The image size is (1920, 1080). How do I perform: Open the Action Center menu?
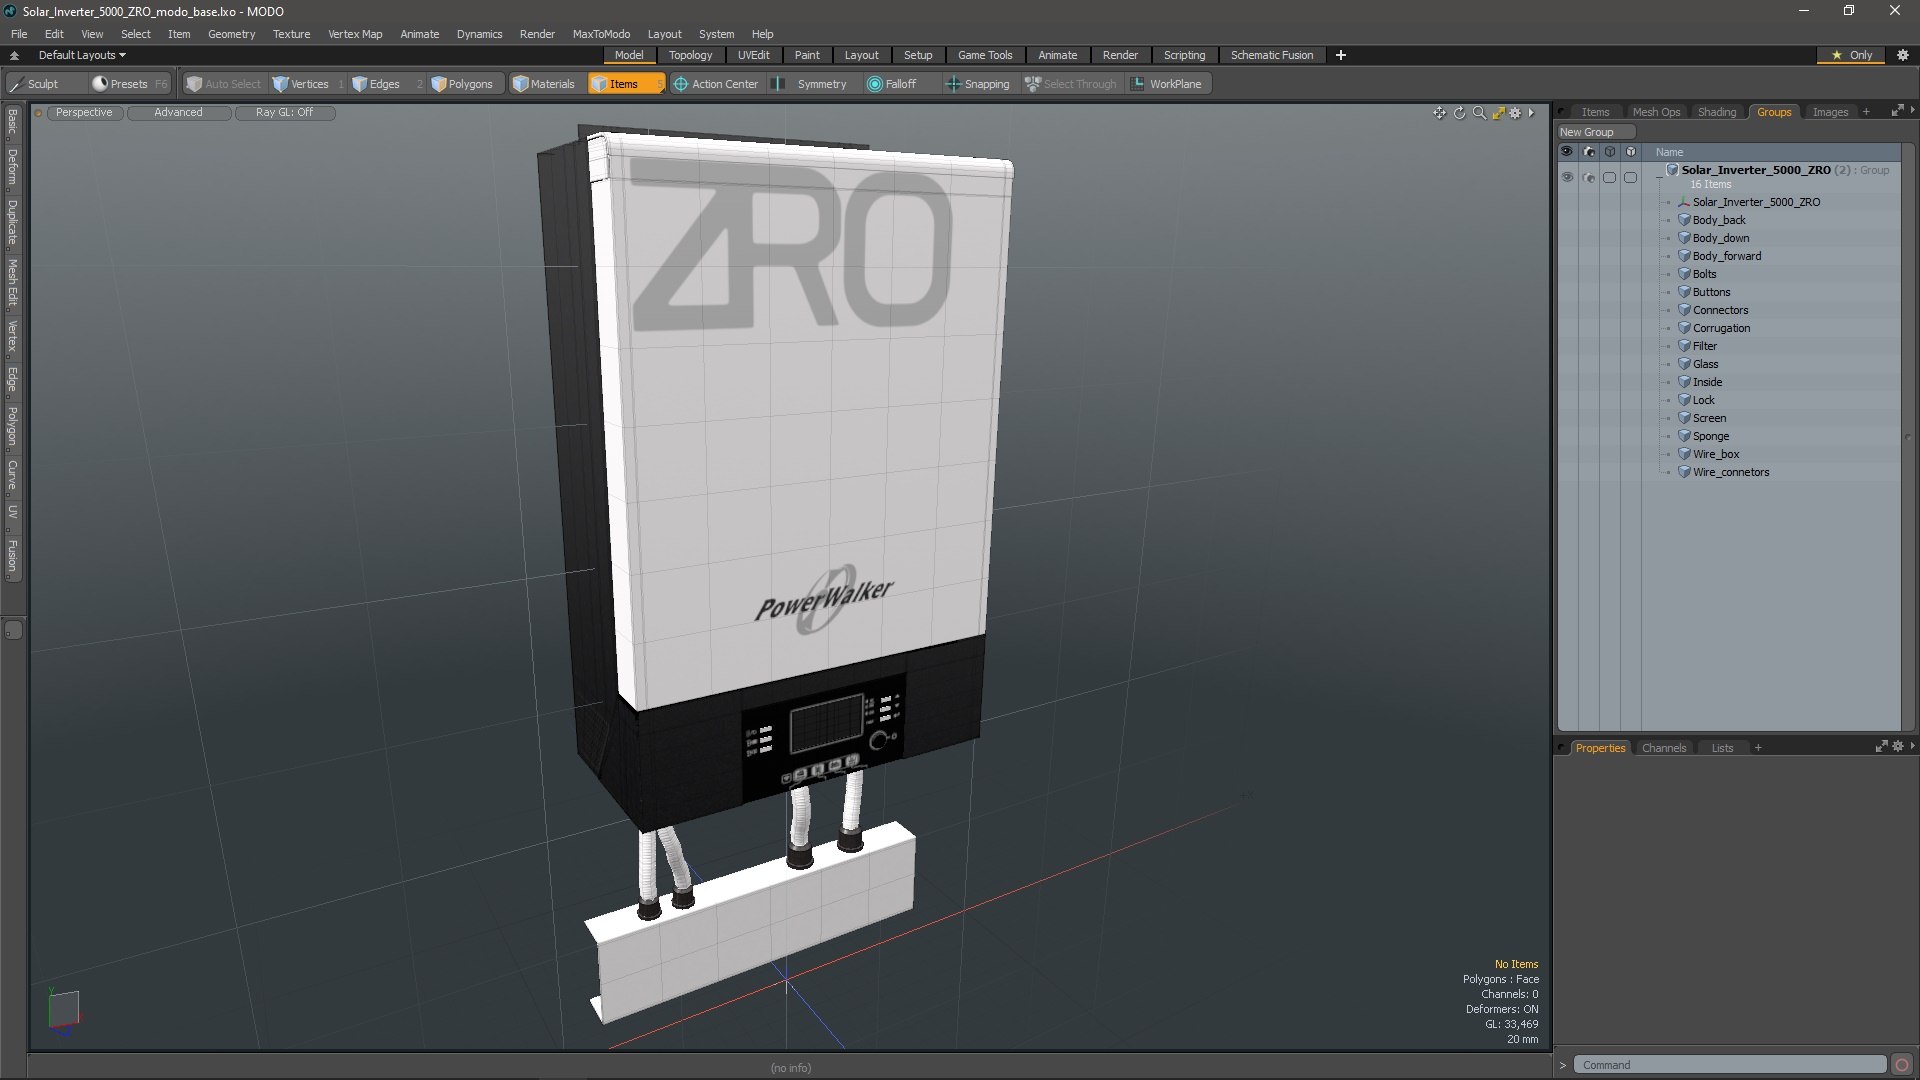pos(716,84)
